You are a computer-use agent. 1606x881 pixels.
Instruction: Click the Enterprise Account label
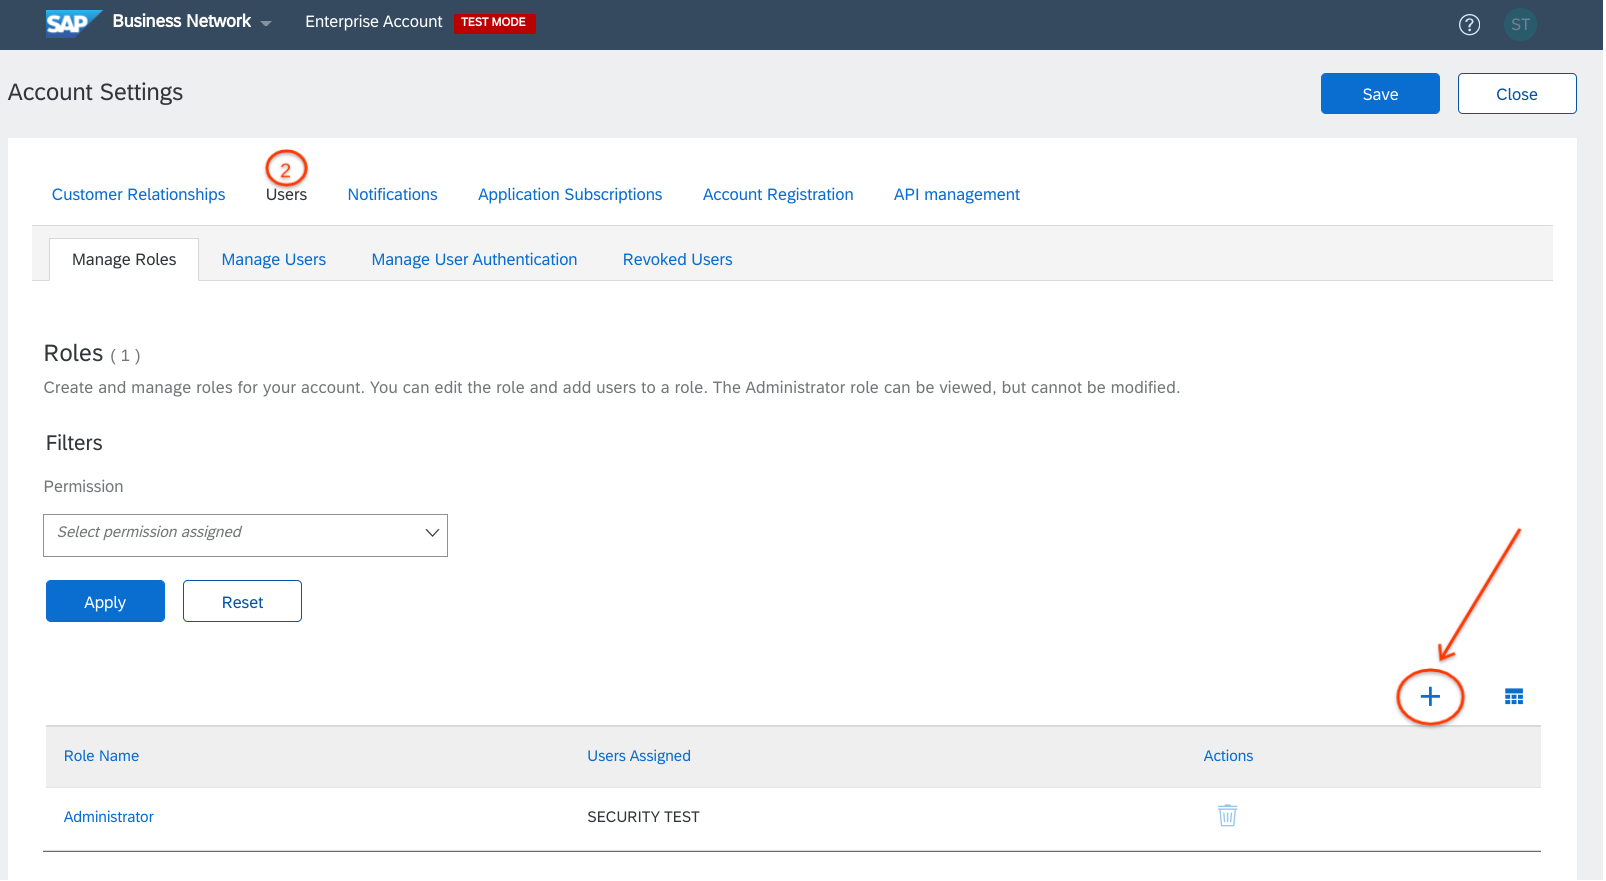coord(374,22)
